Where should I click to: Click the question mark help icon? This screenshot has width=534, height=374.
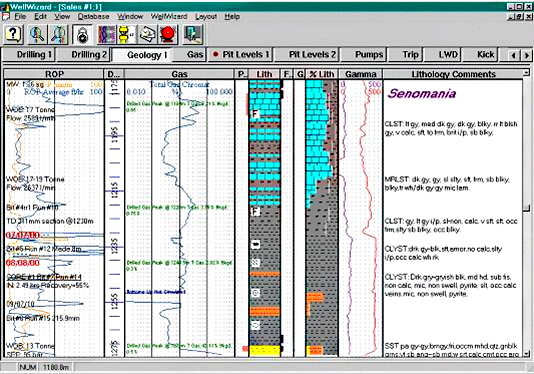tap(13, 34)
